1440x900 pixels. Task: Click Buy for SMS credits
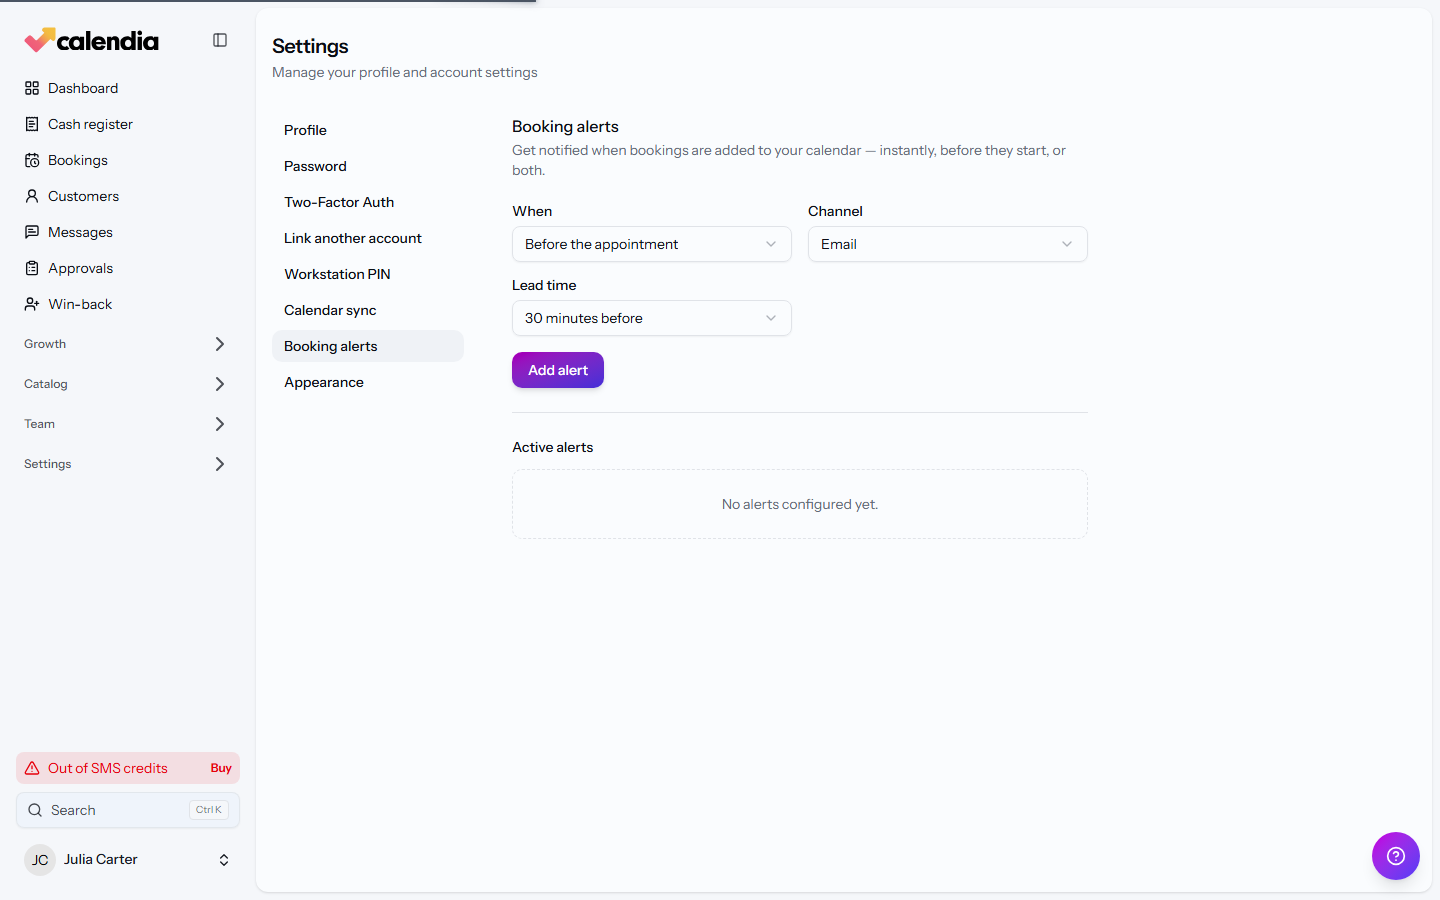[x=221, y=768]
